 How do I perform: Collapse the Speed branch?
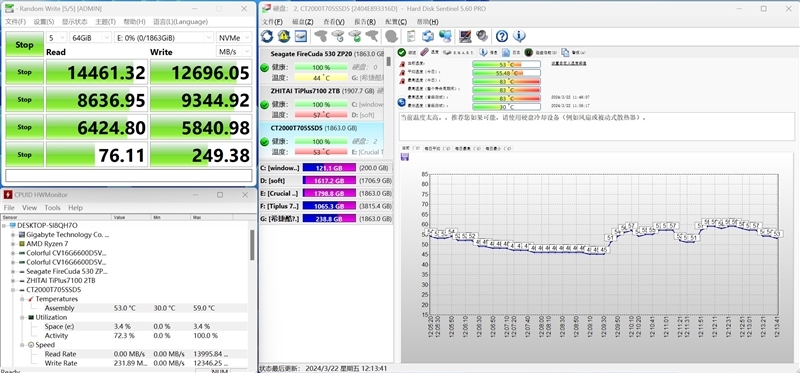click(22, 345)
